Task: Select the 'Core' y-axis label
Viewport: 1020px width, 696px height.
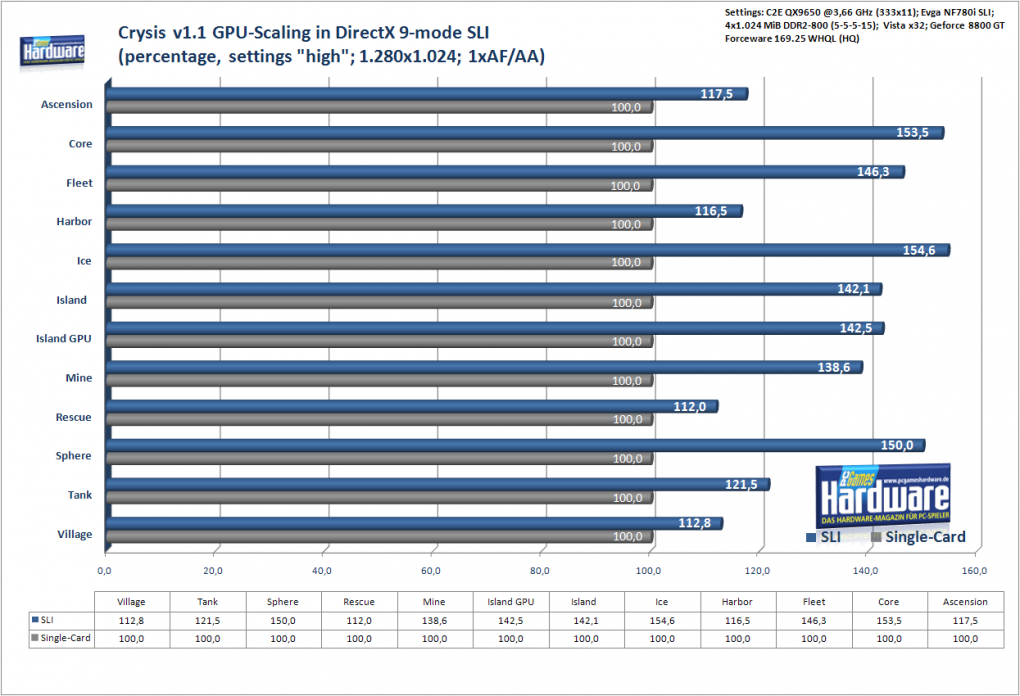Action: [x=81, y=144]
